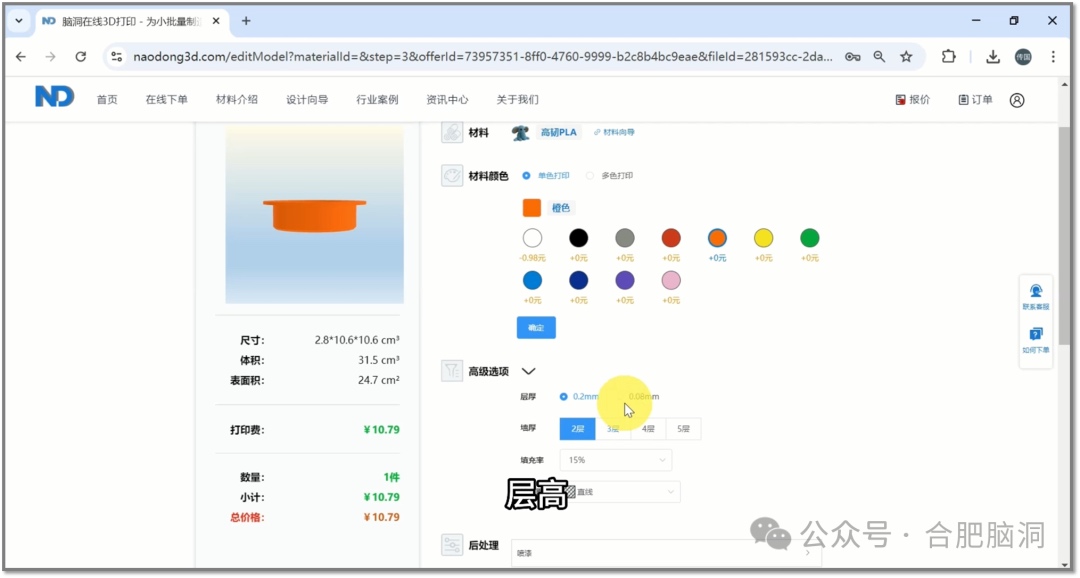Pick the green color swatch
Image resolution: width=1080 pixels, height=578 pixels.
click(x=809, y=238)
